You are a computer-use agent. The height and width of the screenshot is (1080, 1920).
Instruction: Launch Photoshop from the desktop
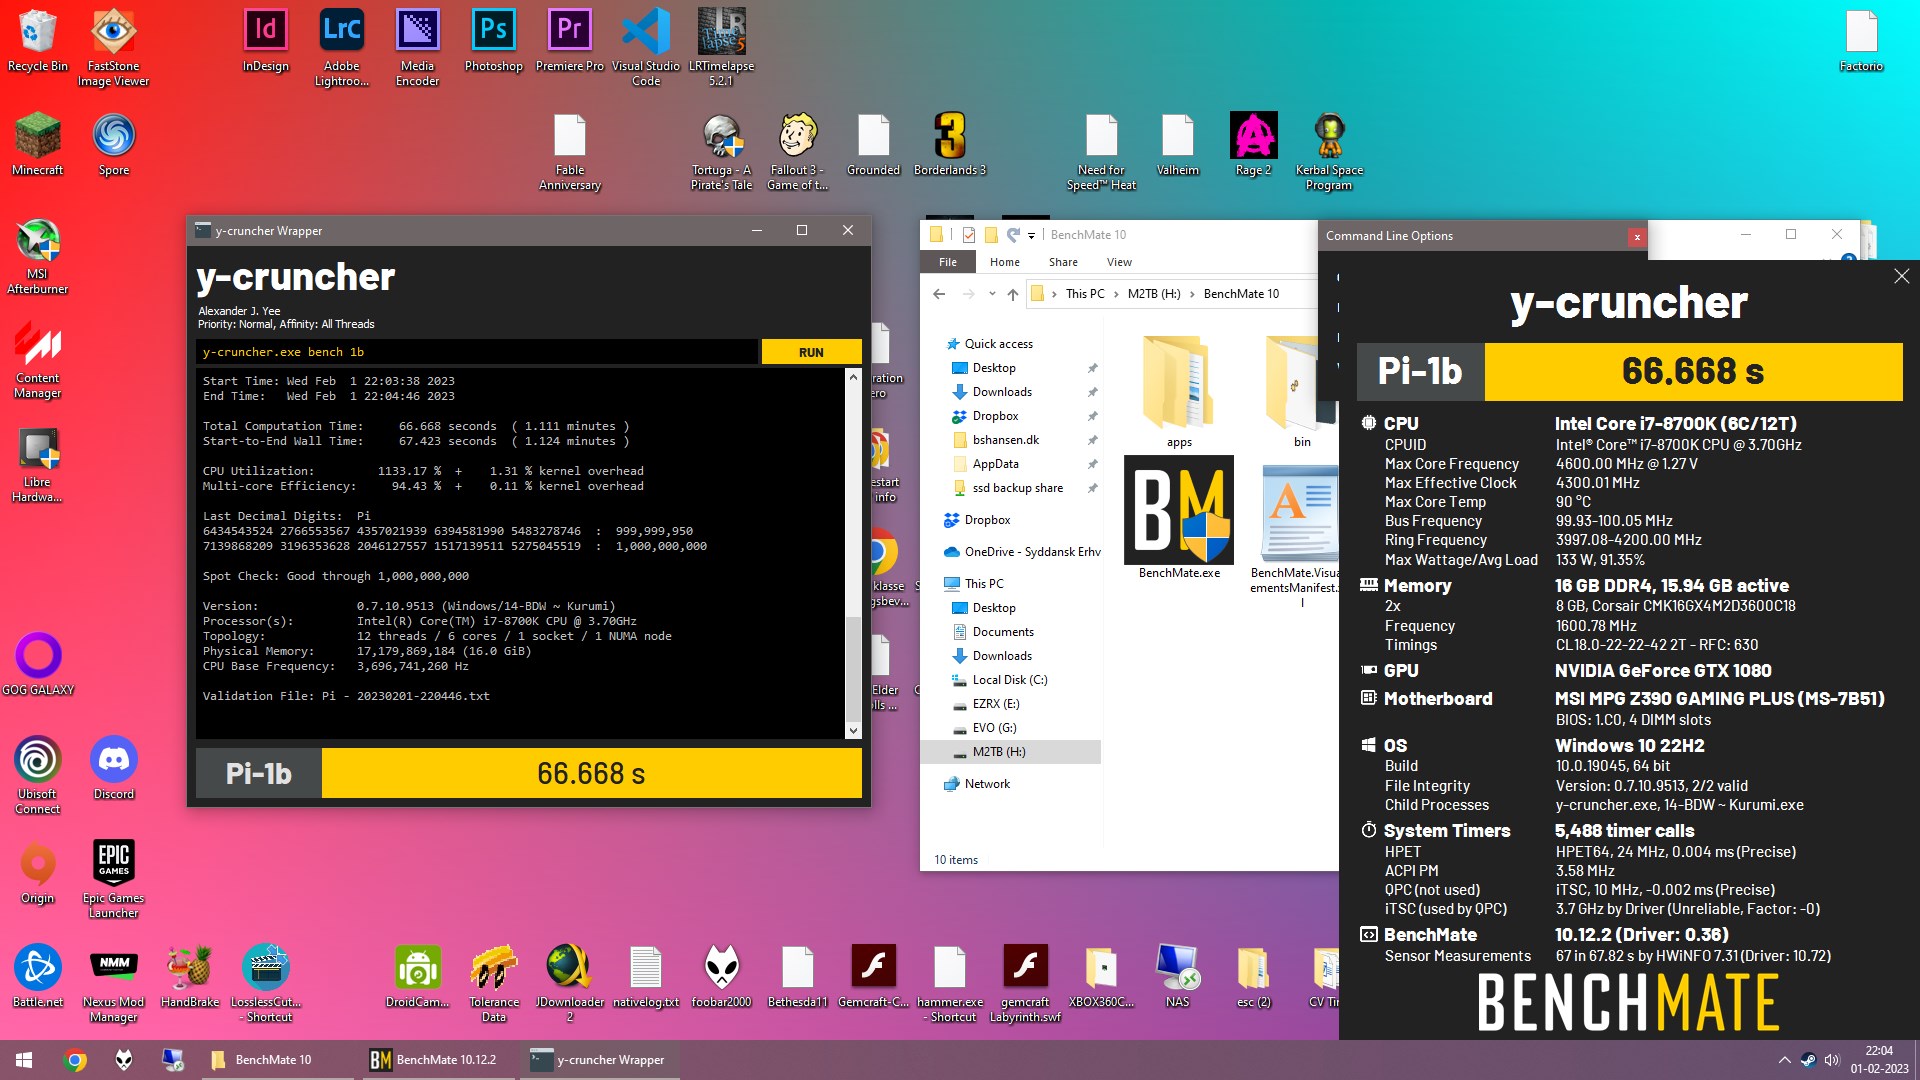tap(494, 41)
